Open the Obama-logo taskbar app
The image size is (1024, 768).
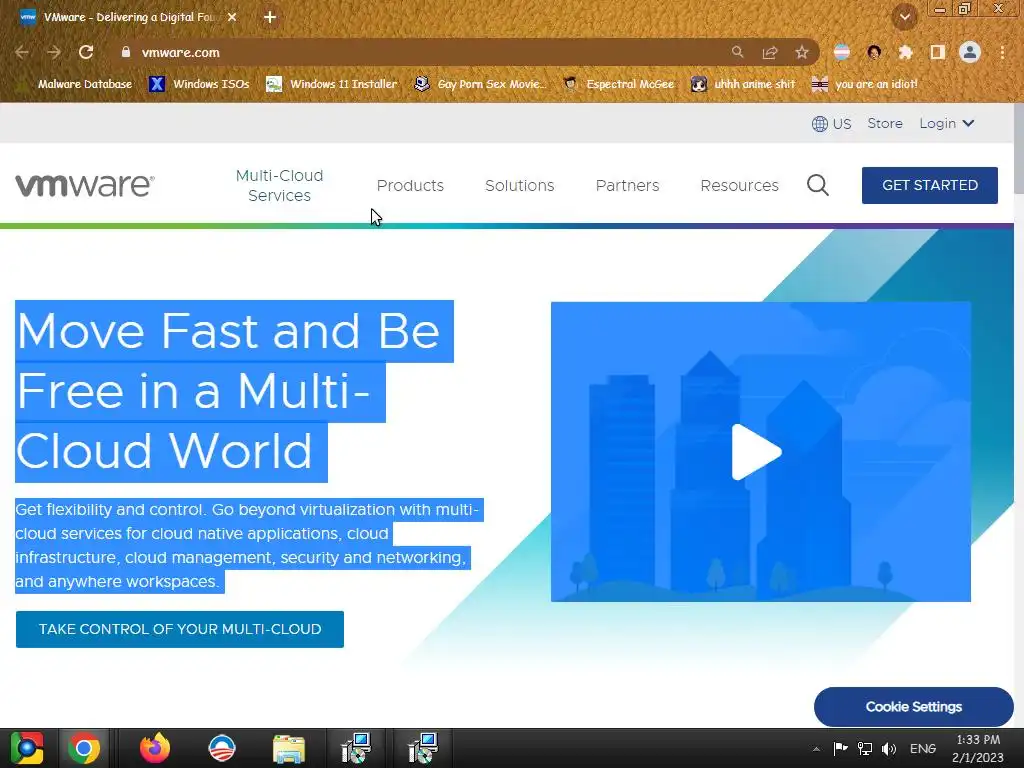tap(222, 748)
